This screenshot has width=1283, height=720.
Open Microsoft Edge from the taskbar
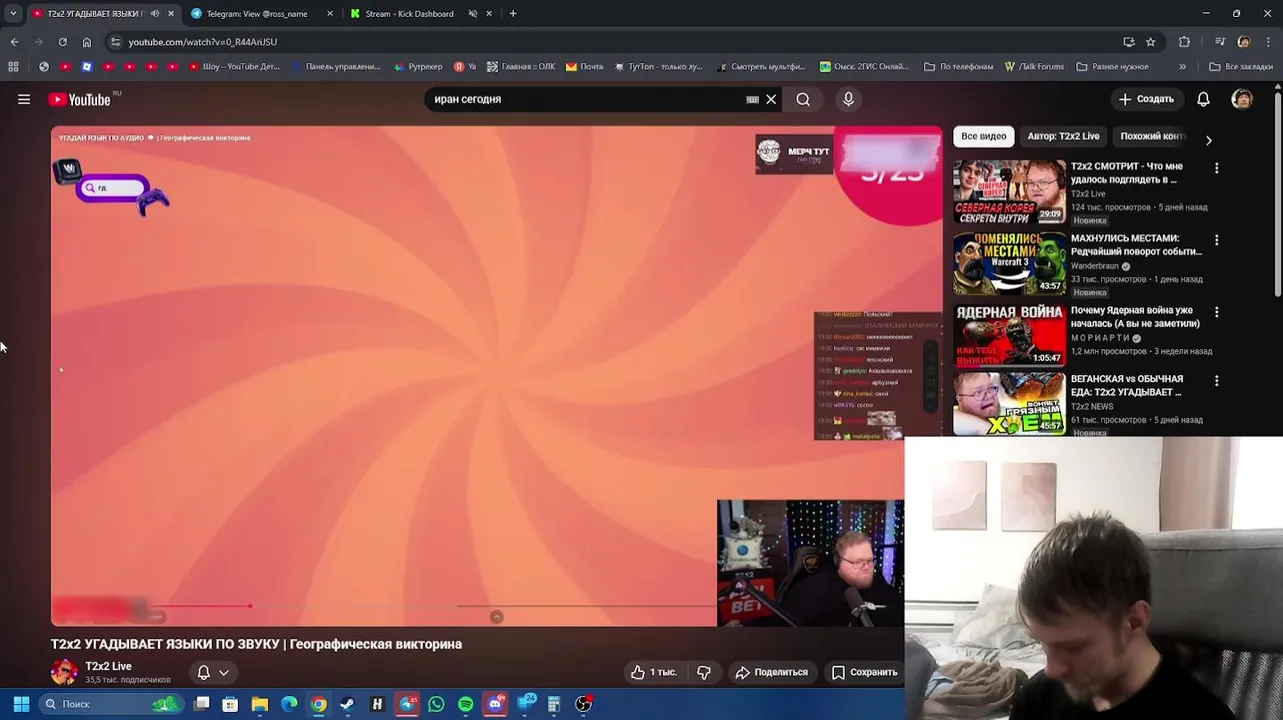point(289,704)
